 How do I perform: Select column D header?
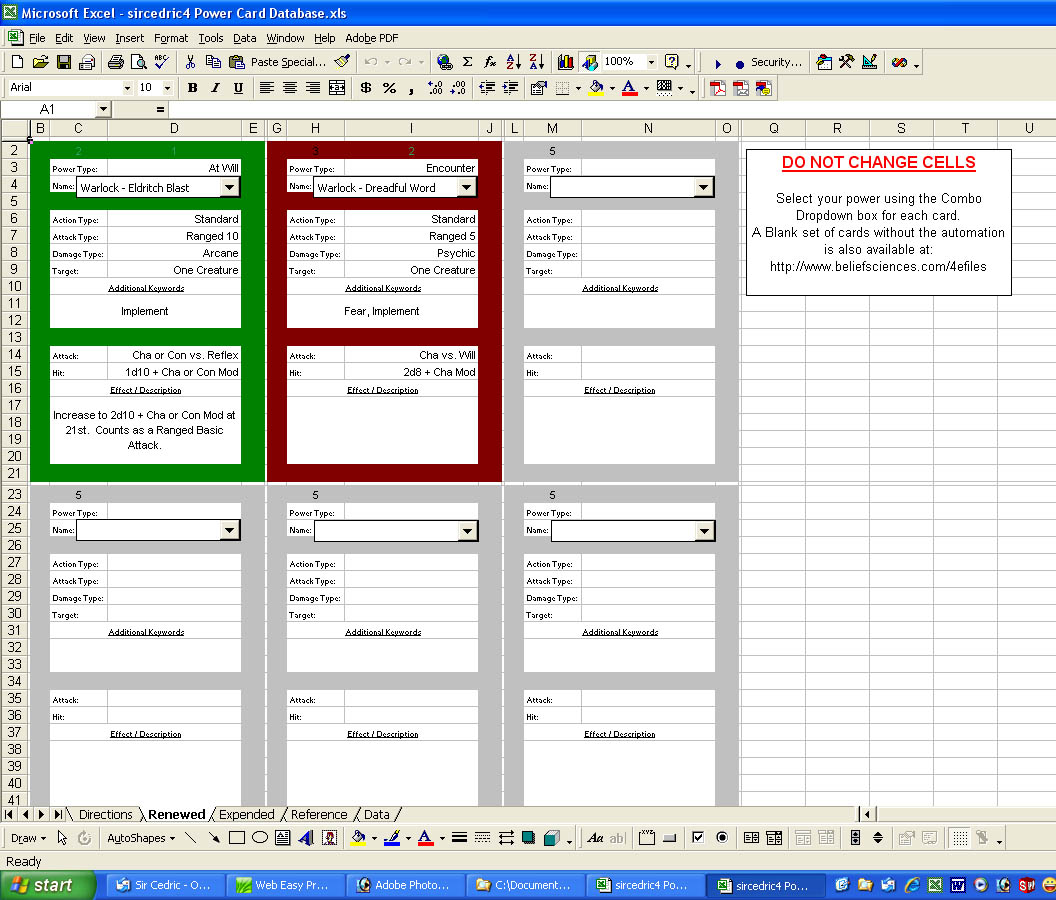pyautogui.click(x=174, y=129)
